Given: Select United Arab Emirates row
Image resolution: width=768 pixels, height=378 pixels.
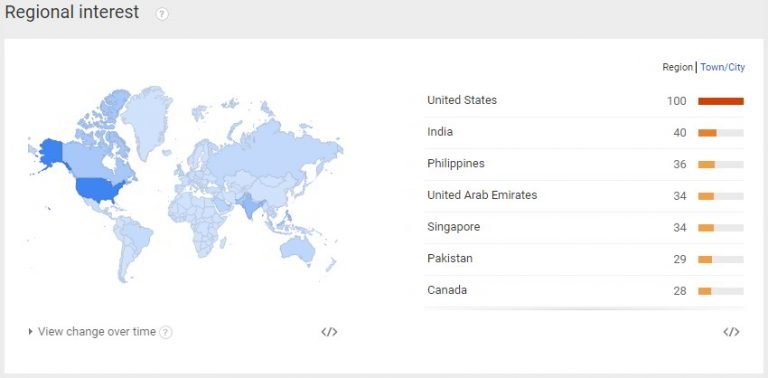Looking at the screenshot, I should click(x=584, y=196).
